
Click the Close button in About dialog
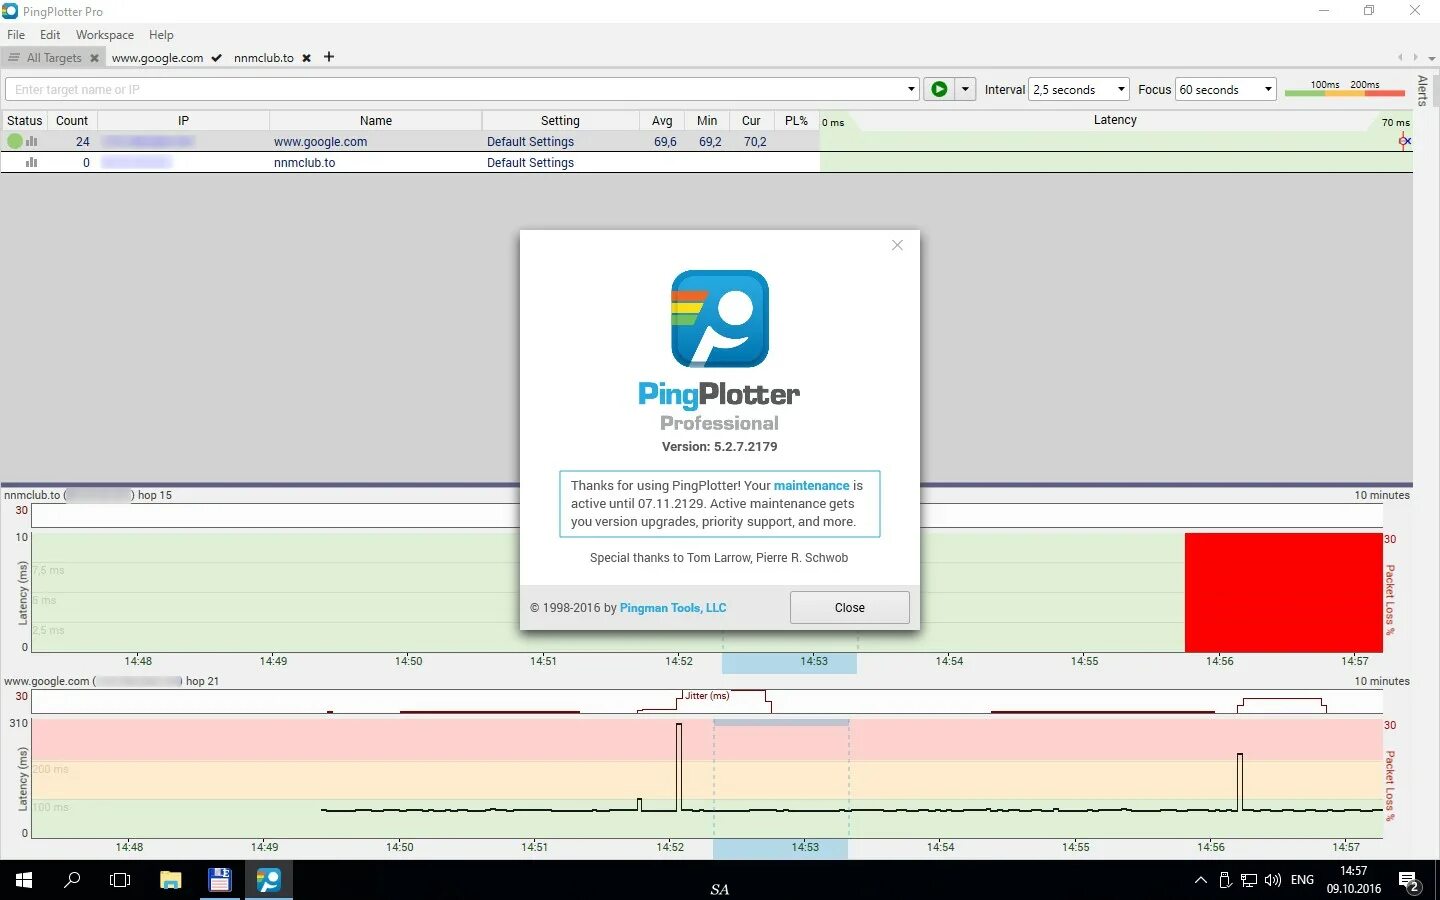click(849, 607)
